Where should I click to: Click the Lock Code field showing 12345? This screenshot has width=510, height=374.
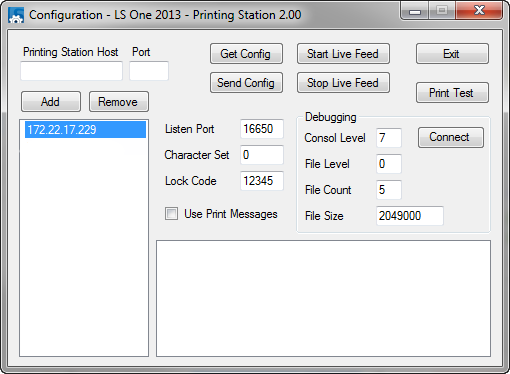pyautogui.click(x=262, y=181)
